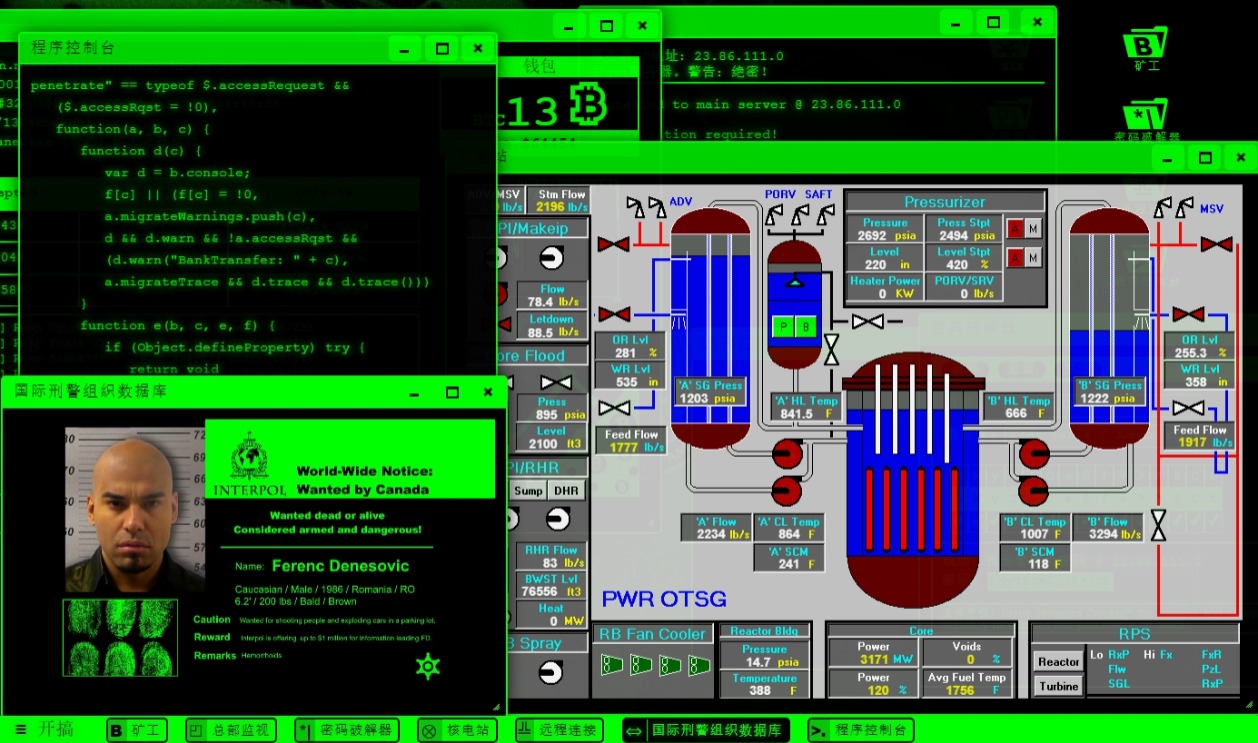Click the red steam valve beside ADV on loop A
Screen dimensions: 1258x743
pos(613,243)
